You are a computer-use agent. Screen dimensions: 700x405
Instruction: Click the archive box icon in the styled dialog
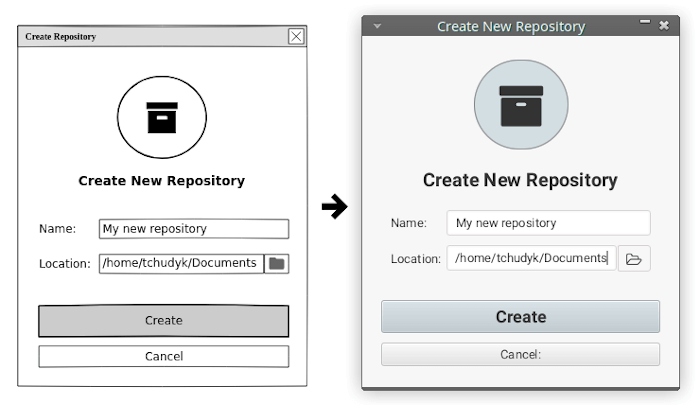[520, 106]
